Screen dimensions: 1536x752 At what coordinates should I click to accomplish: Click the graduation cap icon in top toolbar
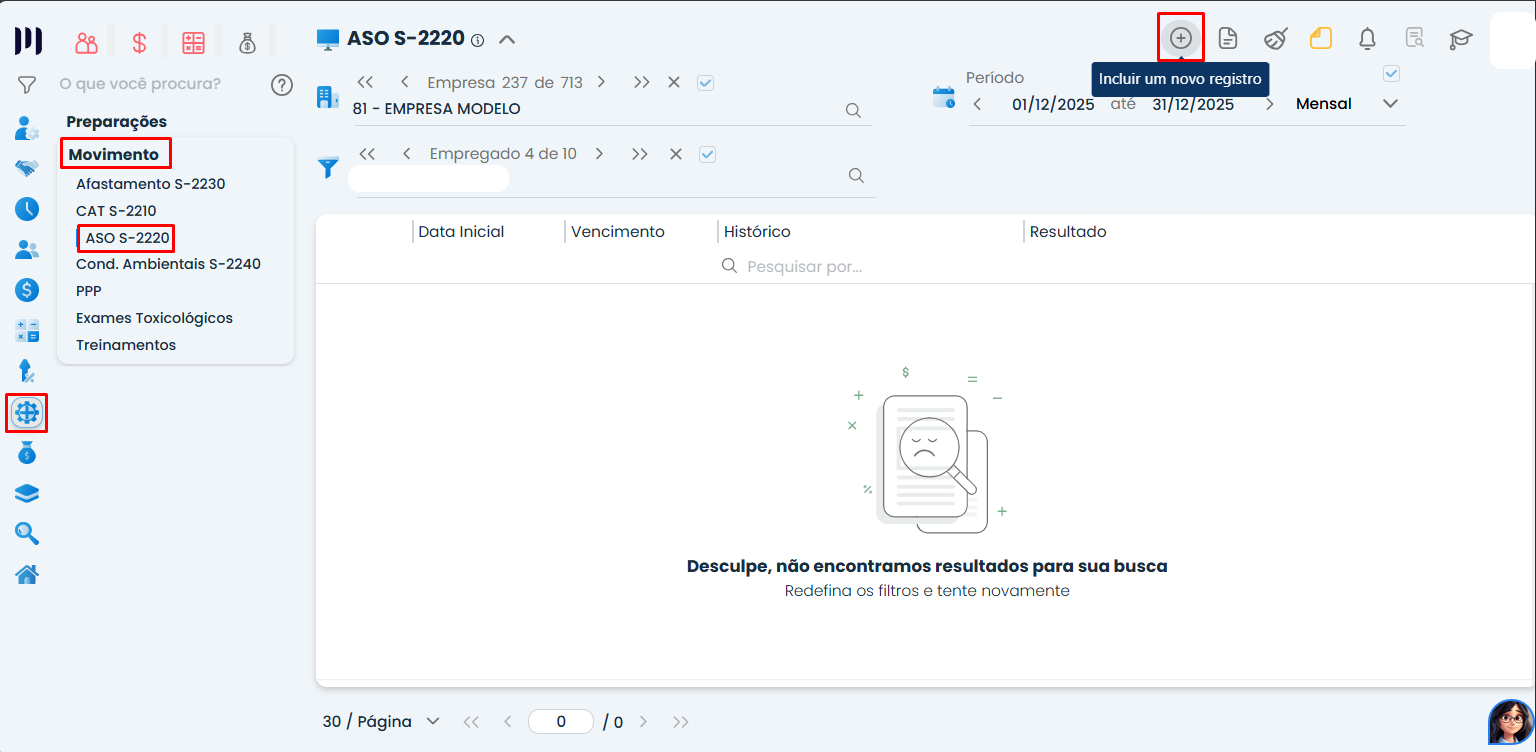click(x=1461, y=39)
